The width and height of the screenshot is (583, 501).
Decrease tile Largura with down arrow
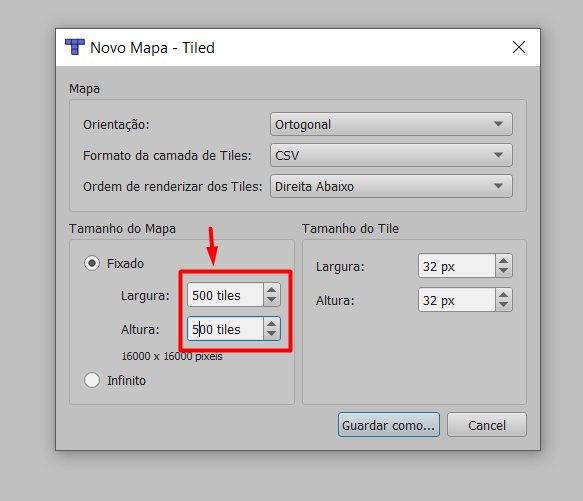[504, 271]
